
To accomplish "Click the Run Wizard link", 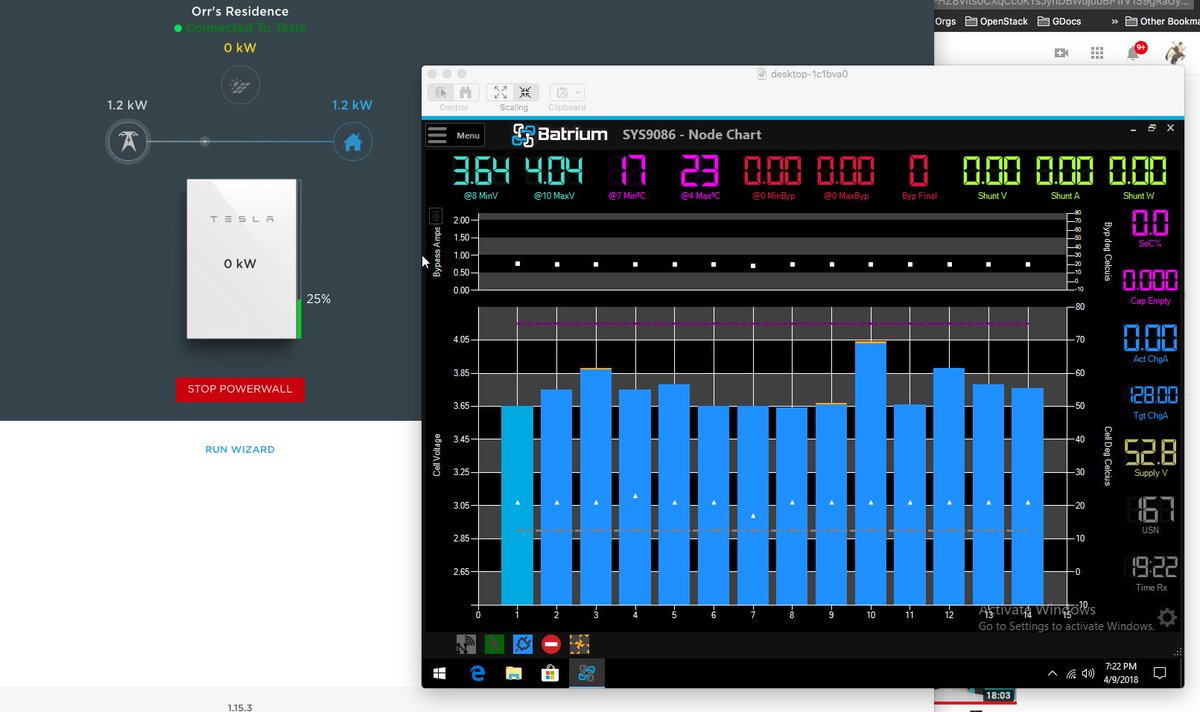I will 240,450.
